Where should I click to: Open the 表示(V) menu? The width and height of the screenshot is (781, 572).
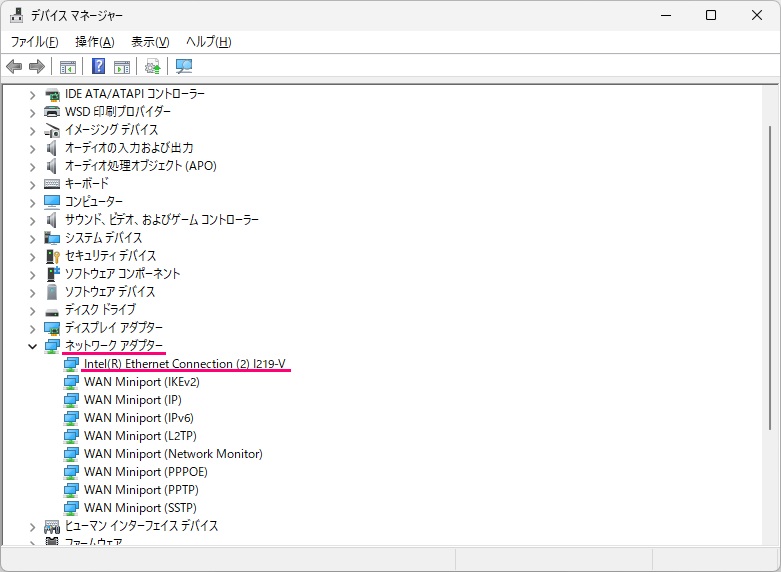click(x=150, y=42)
